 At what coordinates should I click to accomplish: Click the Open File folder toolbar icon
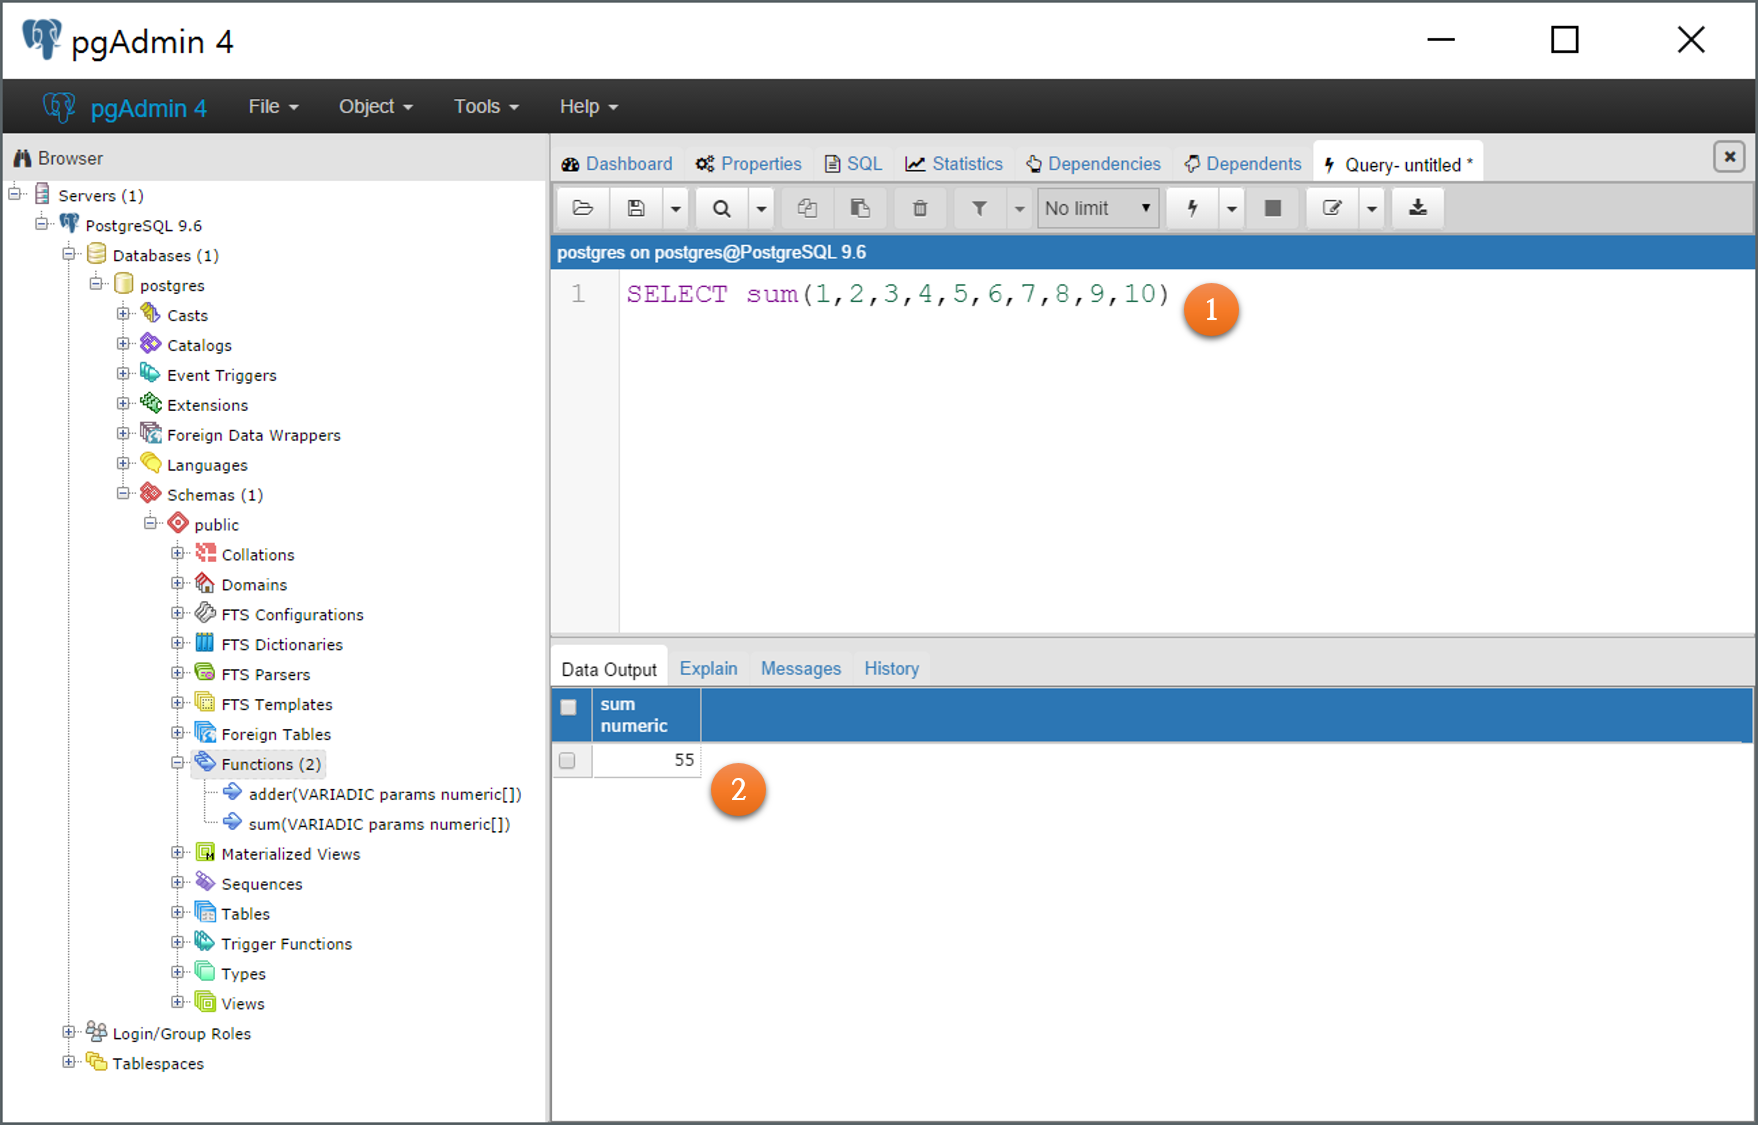(x=583, y=208)
